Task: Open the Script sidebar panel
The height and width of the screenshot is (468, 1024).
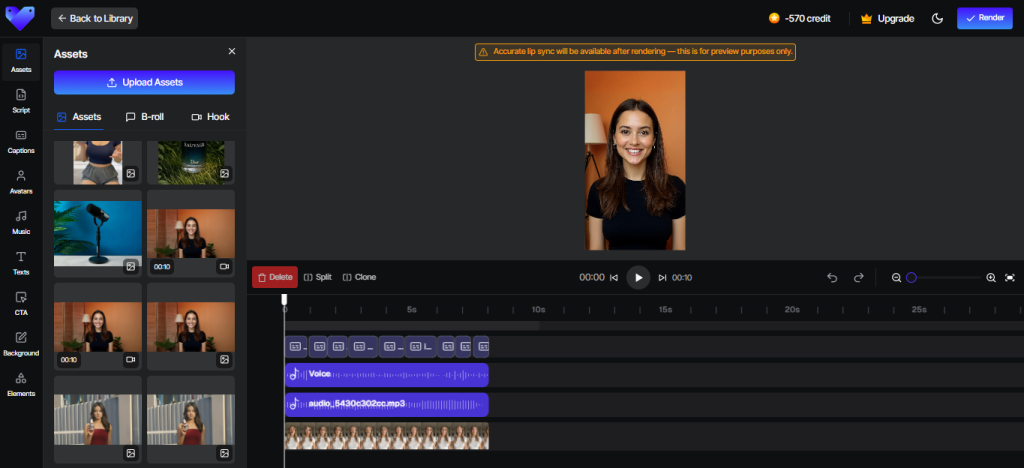Action: [x=21, y=101]
